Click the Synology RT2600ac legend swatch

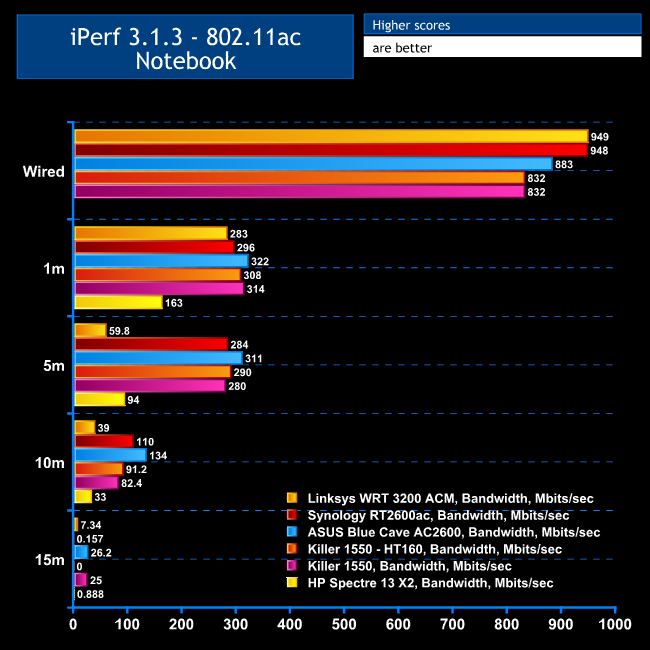[292, 515]
